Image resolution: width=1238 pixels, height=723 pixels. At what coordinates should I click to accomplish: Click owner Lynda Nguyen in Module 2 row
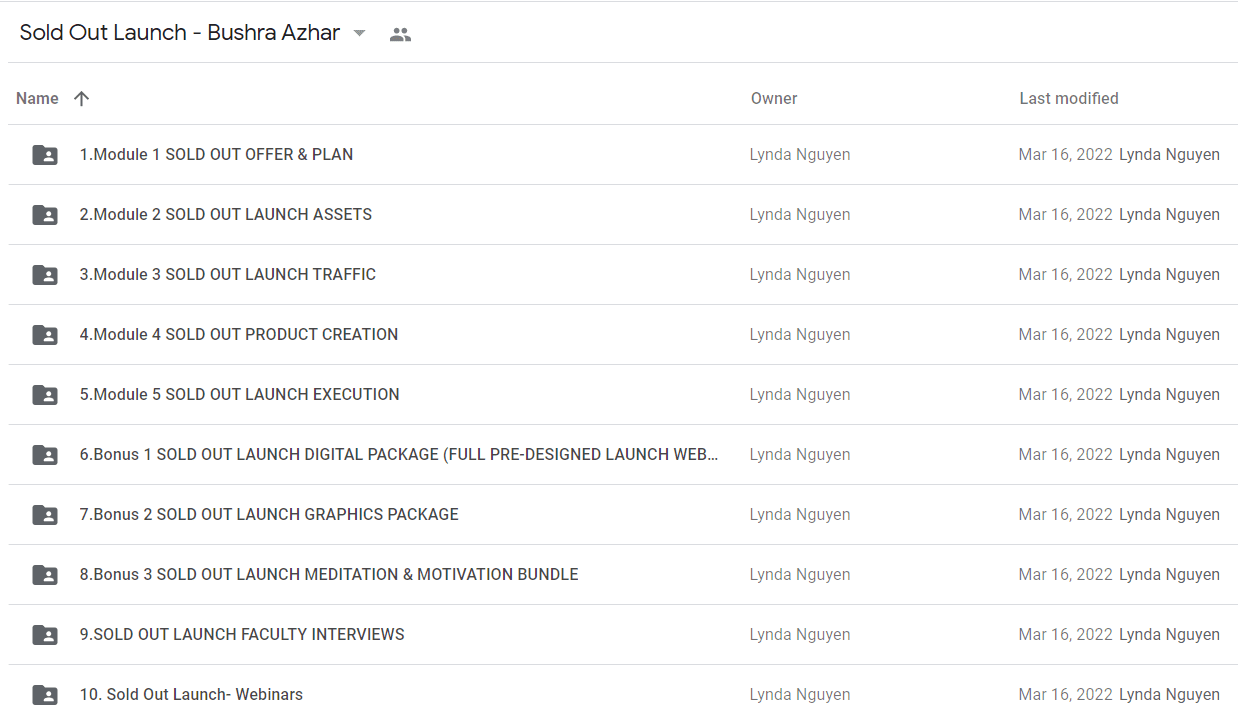pyautogui.click(x=800, y=214)
